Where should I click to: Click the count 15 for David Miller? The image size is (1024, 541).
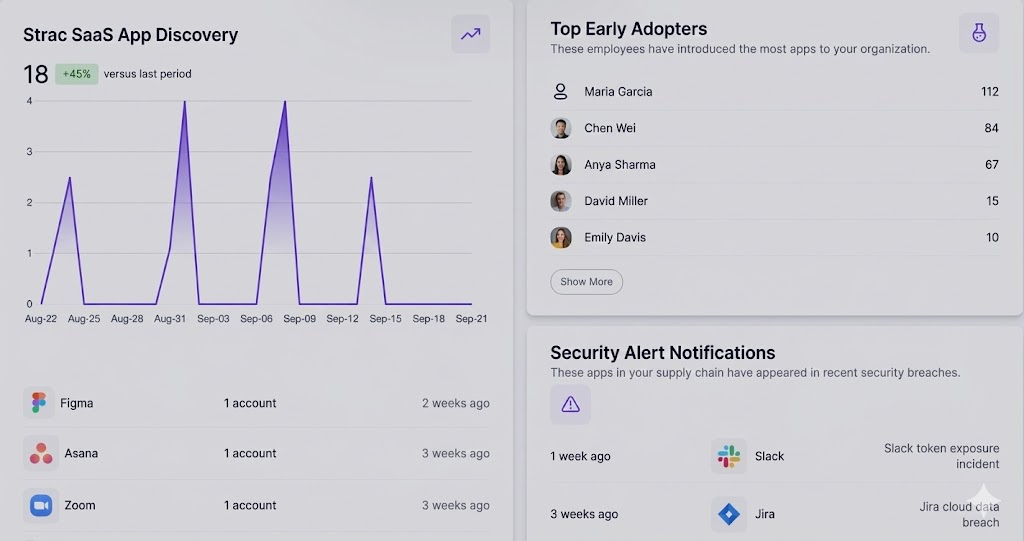993,201
